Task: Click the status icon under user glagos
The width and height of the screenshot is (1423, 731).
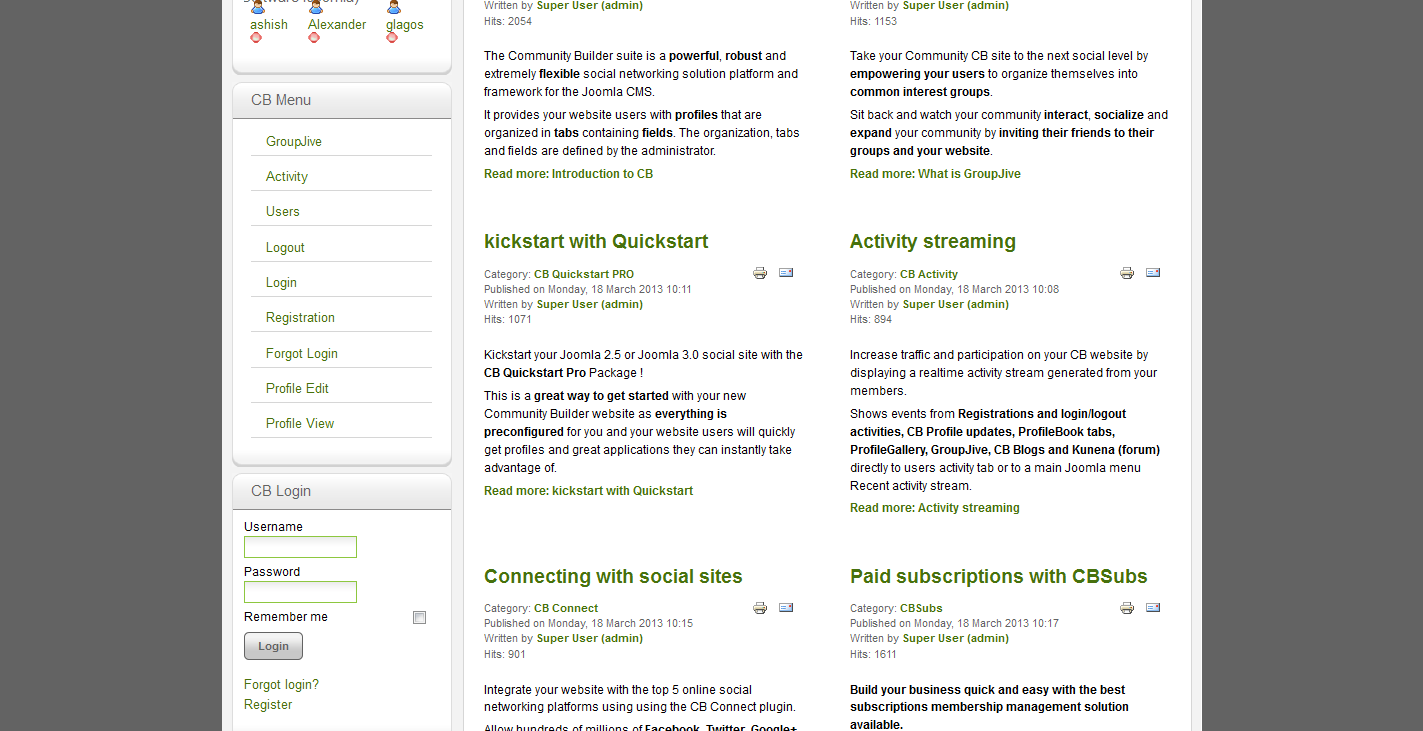Action: pos(392,38)
